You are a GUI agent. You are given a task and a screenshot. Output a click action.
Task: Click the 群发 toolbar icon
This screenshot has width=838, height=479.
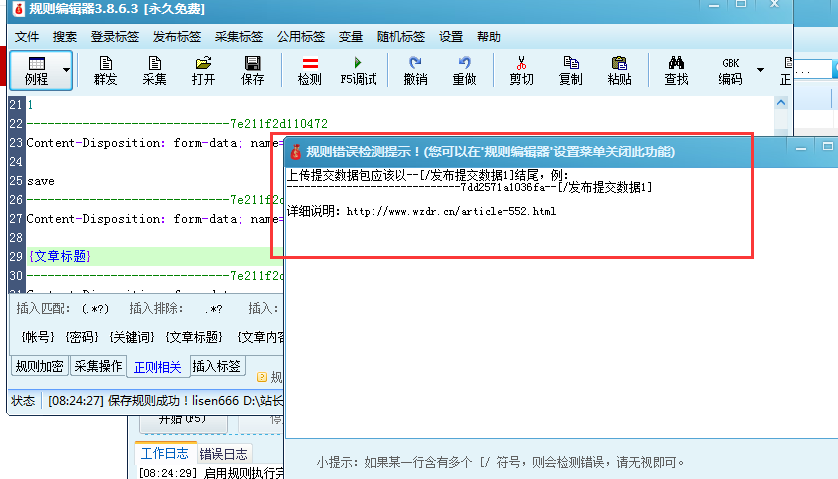click(x=105, y=70)
